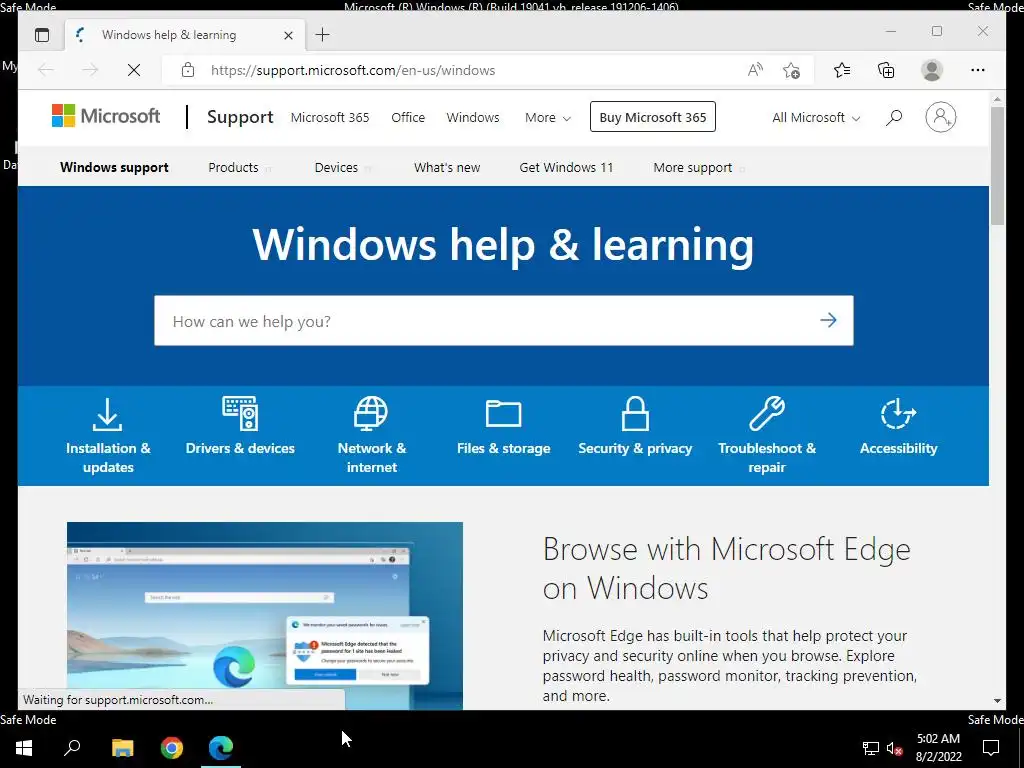
Task: Open site search magnifier icon
Action: tap(894, 118)
